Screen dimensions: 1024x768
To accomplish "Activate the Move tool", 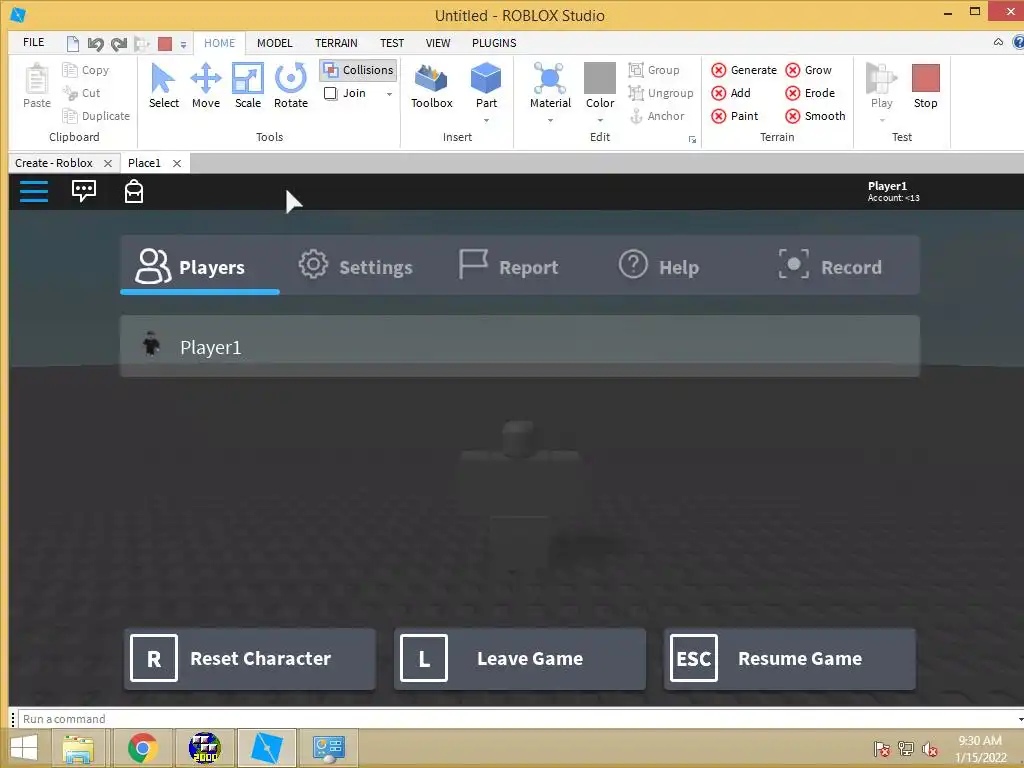I will coord(206,86).
